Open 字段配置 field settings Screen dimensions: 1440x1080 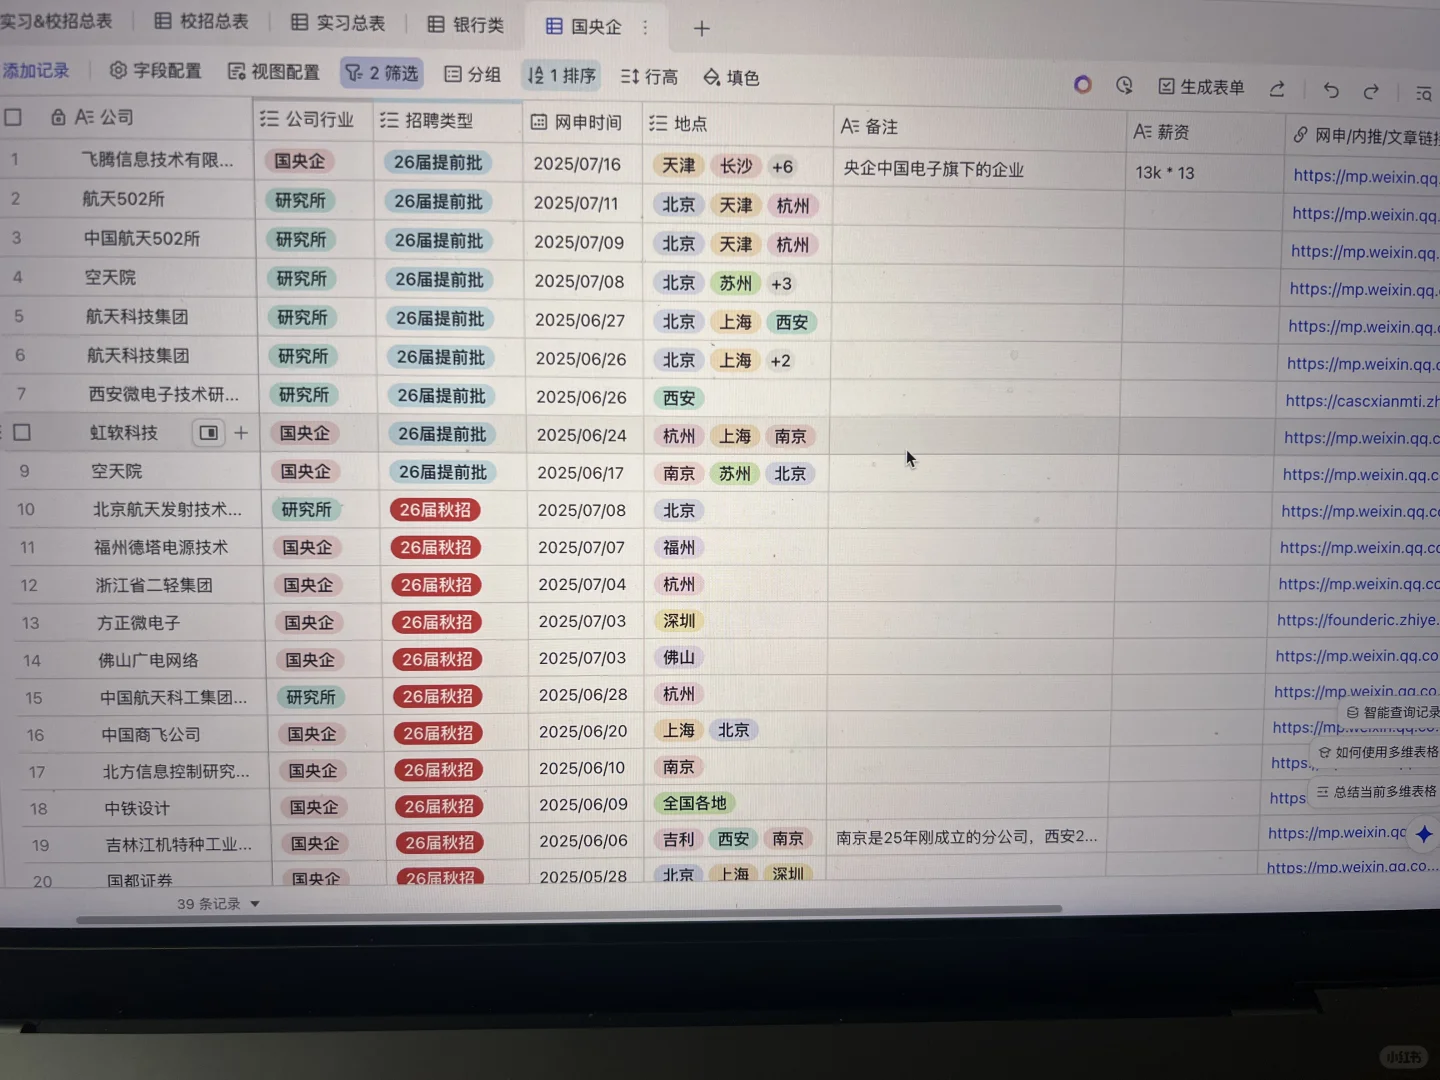156,71
